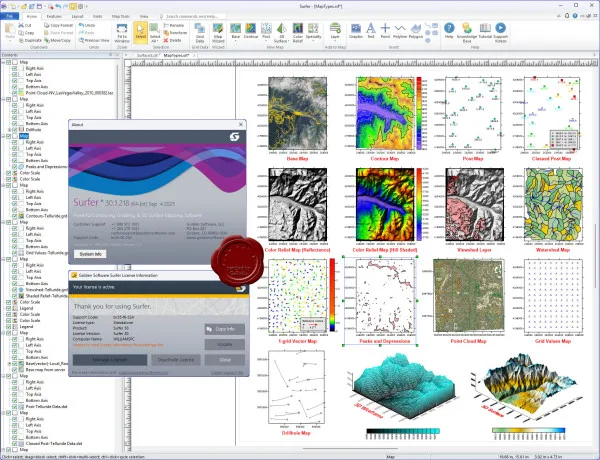Open Paste dropdown arrow

[10, 40]
